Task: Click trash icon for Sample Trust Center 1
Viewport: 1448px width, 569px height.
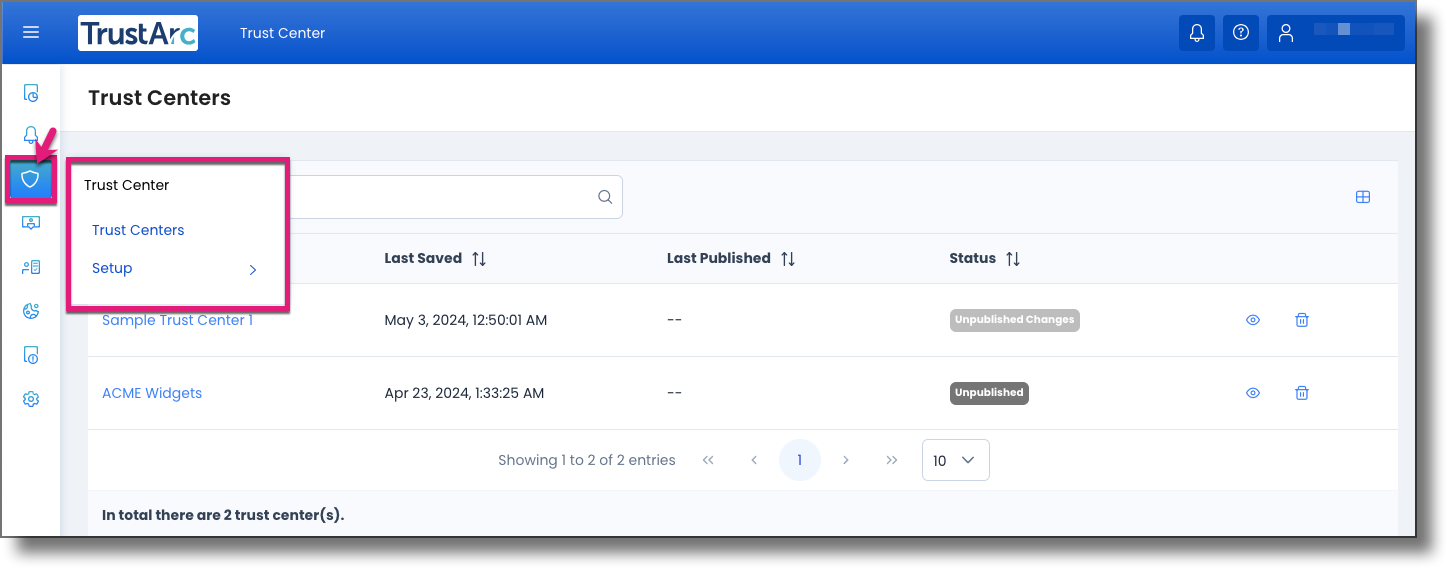Action: (x=1301, y=320)
